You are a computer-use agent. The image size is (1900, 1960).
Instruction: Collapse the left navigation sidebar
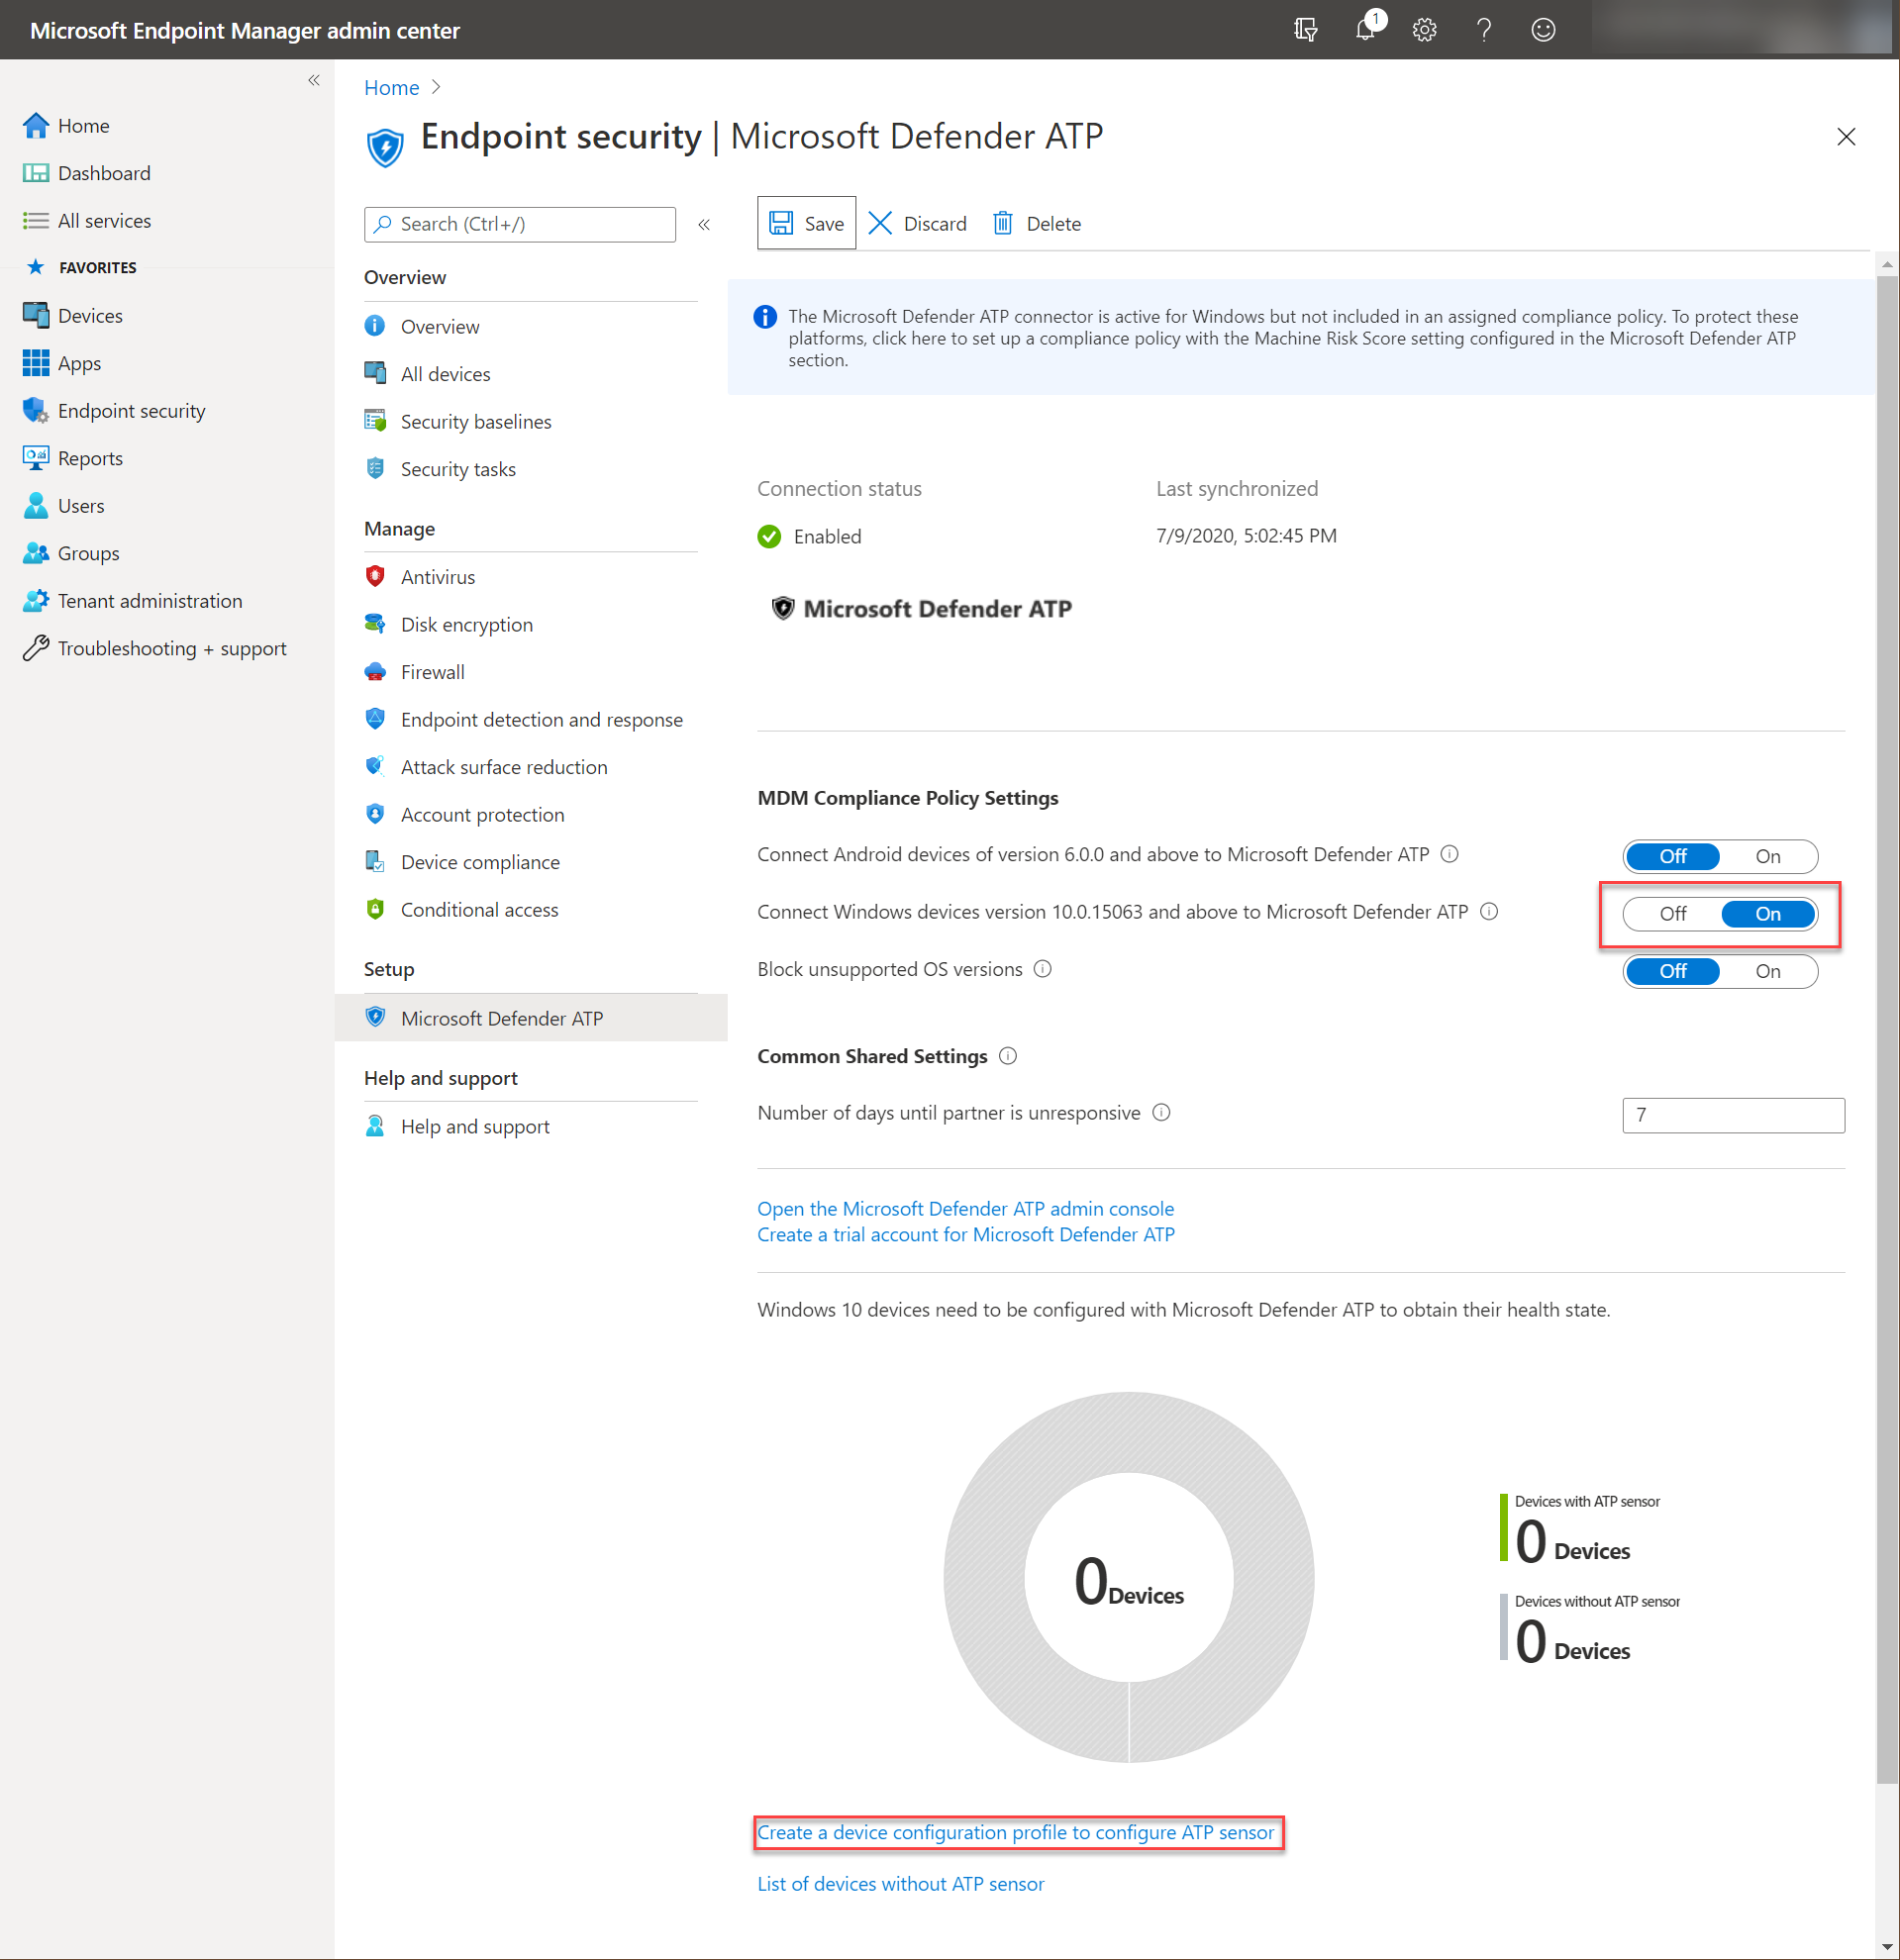313,79
